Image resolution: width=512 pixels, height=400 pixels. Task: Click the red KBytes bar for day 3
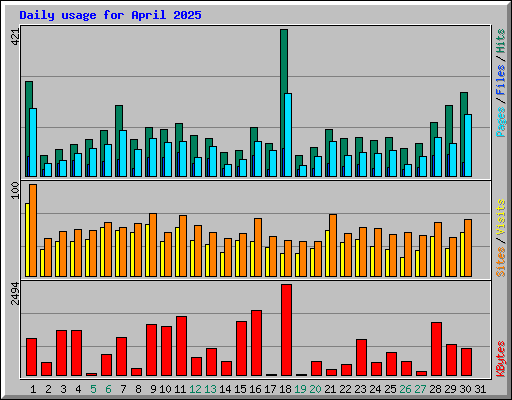(61, 353)
